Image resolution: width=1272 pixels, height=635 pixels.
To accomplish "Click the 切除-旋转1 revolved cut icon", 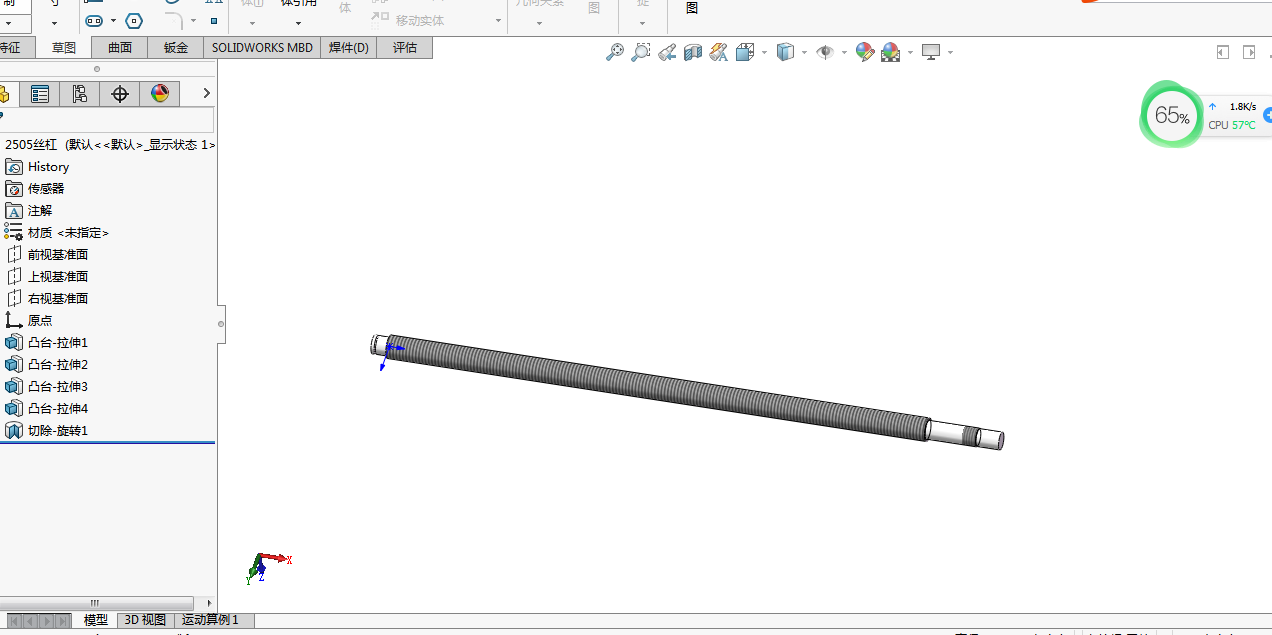I will click(x=14, y=431).
